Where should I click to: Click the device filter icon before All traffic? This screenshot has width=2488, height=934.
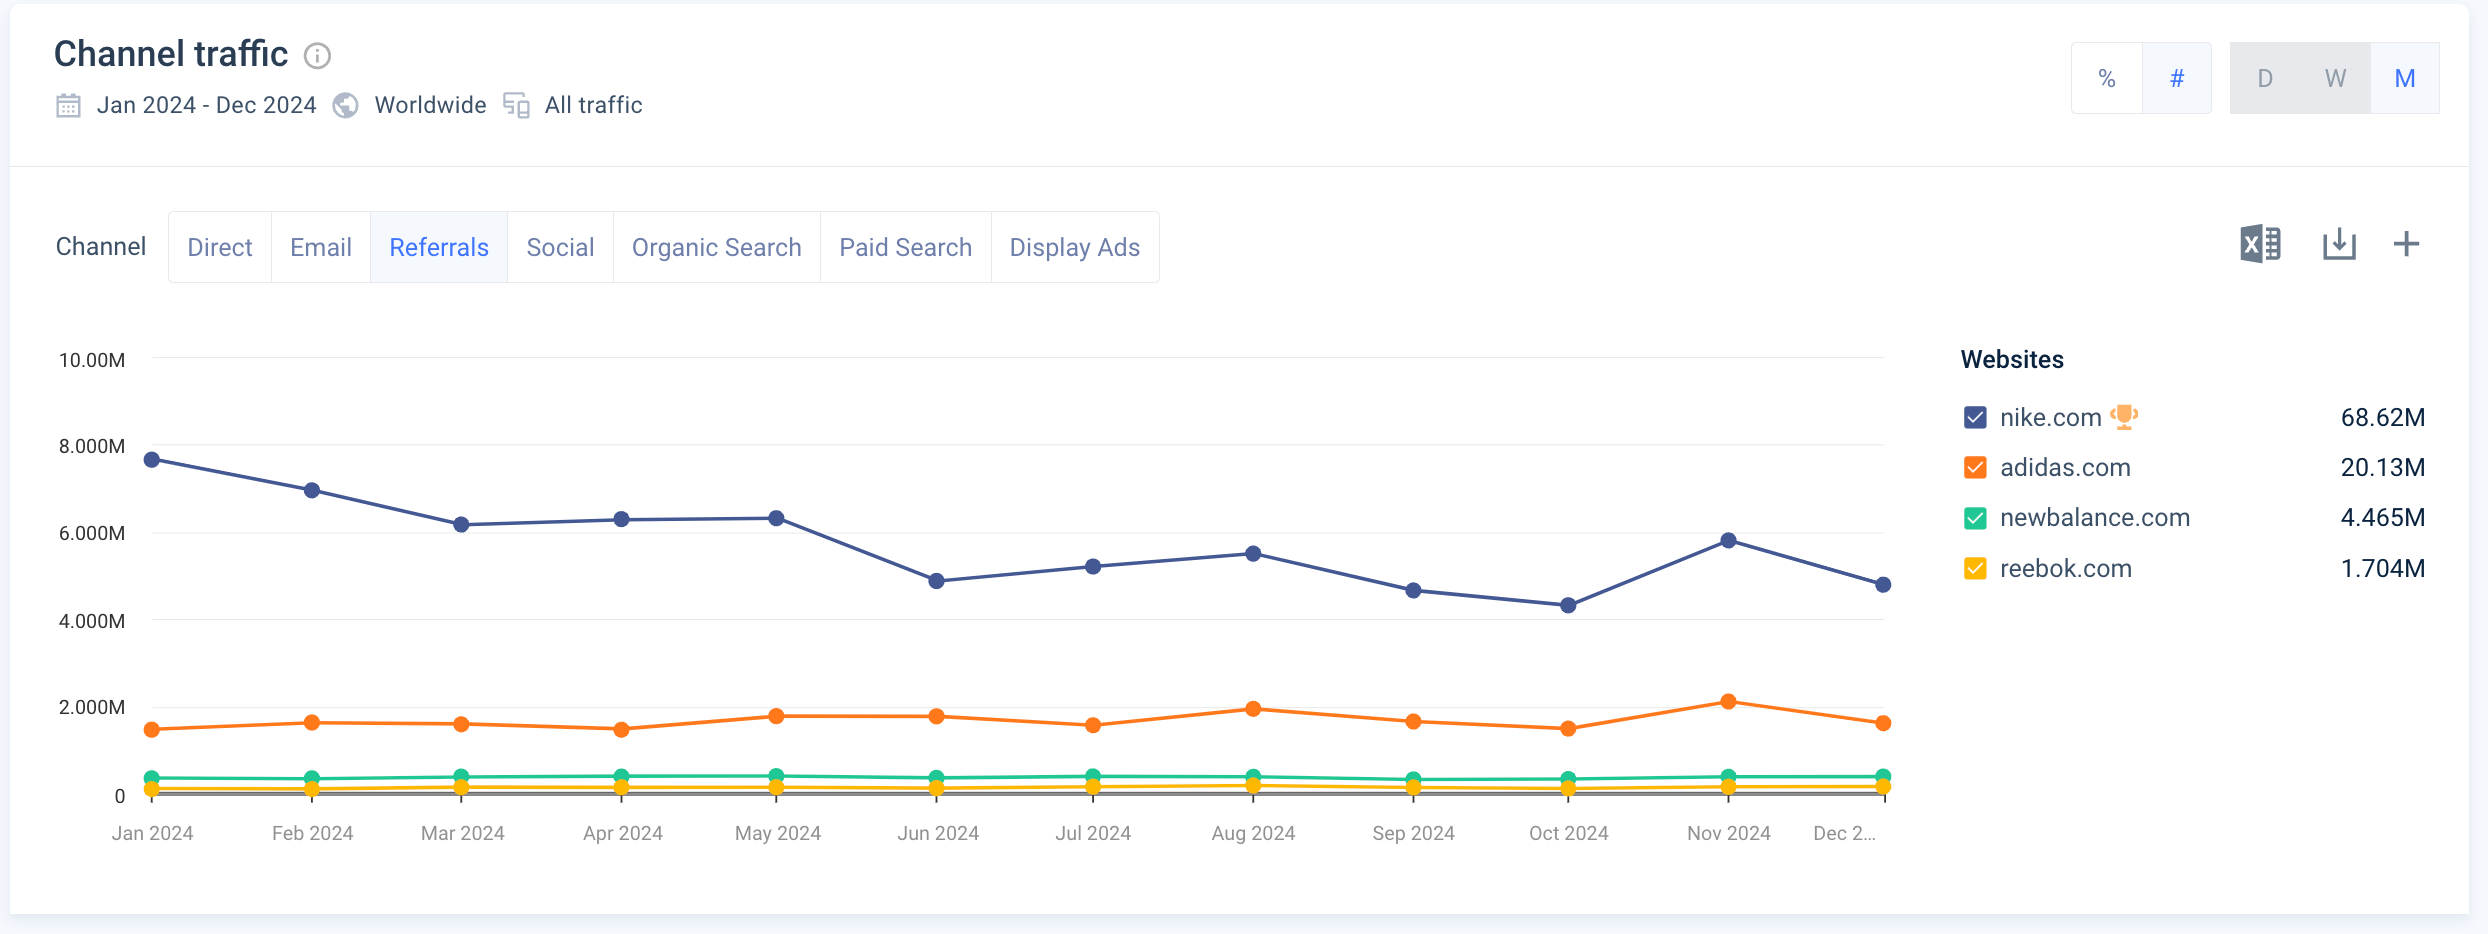click(x=516, y=105)
